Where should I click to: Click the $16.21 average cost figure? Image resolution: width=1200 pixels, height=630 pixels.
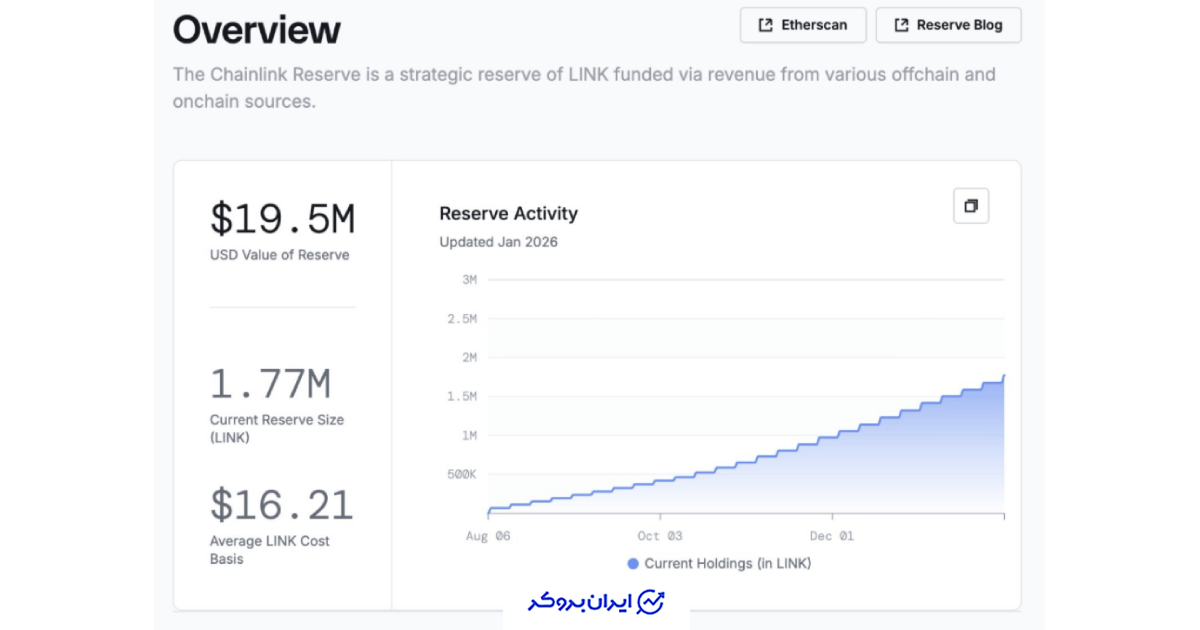[x=281, y=505]
